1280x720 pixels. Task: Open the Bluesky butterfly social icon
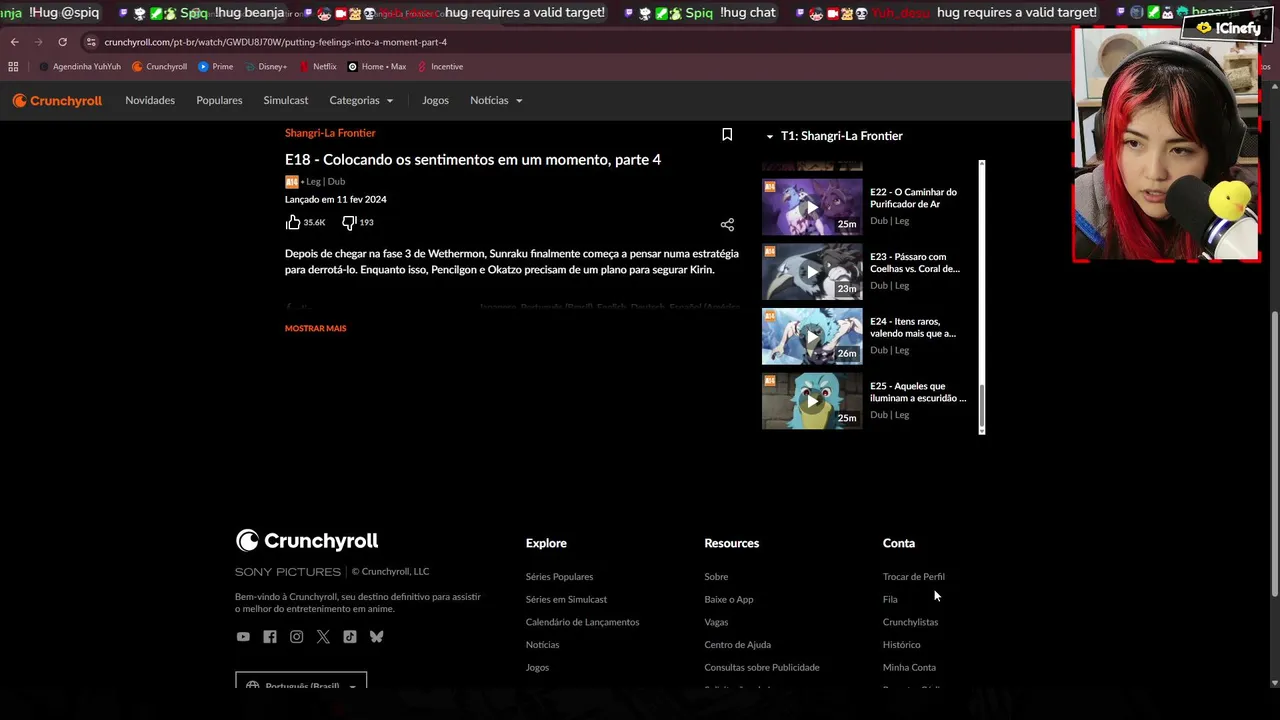tap(376, 637)
